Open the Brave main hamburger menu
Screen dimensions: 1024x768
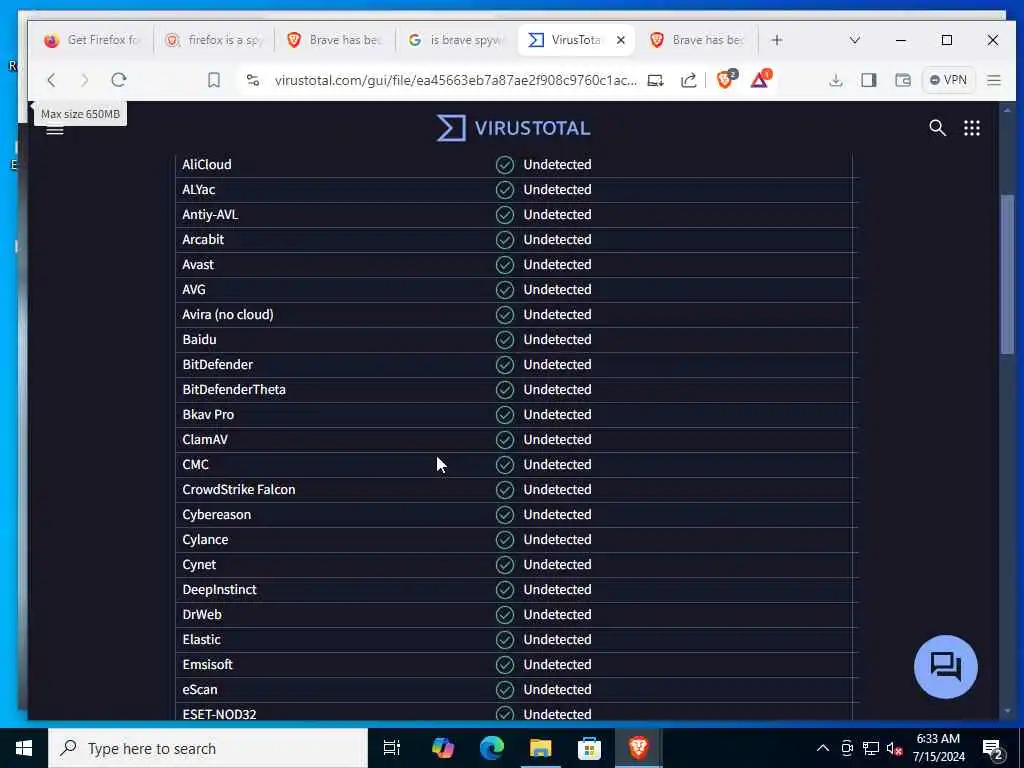coord(994,80)
